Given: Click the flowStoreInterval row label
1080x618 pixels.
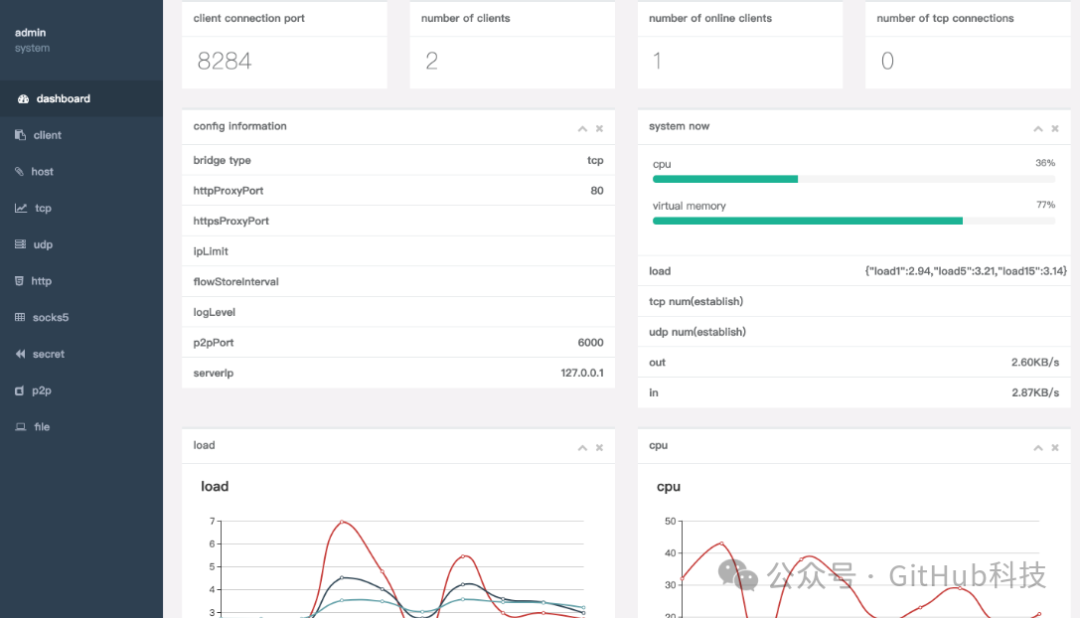Looking at the screenshot, I should point(236,282).
